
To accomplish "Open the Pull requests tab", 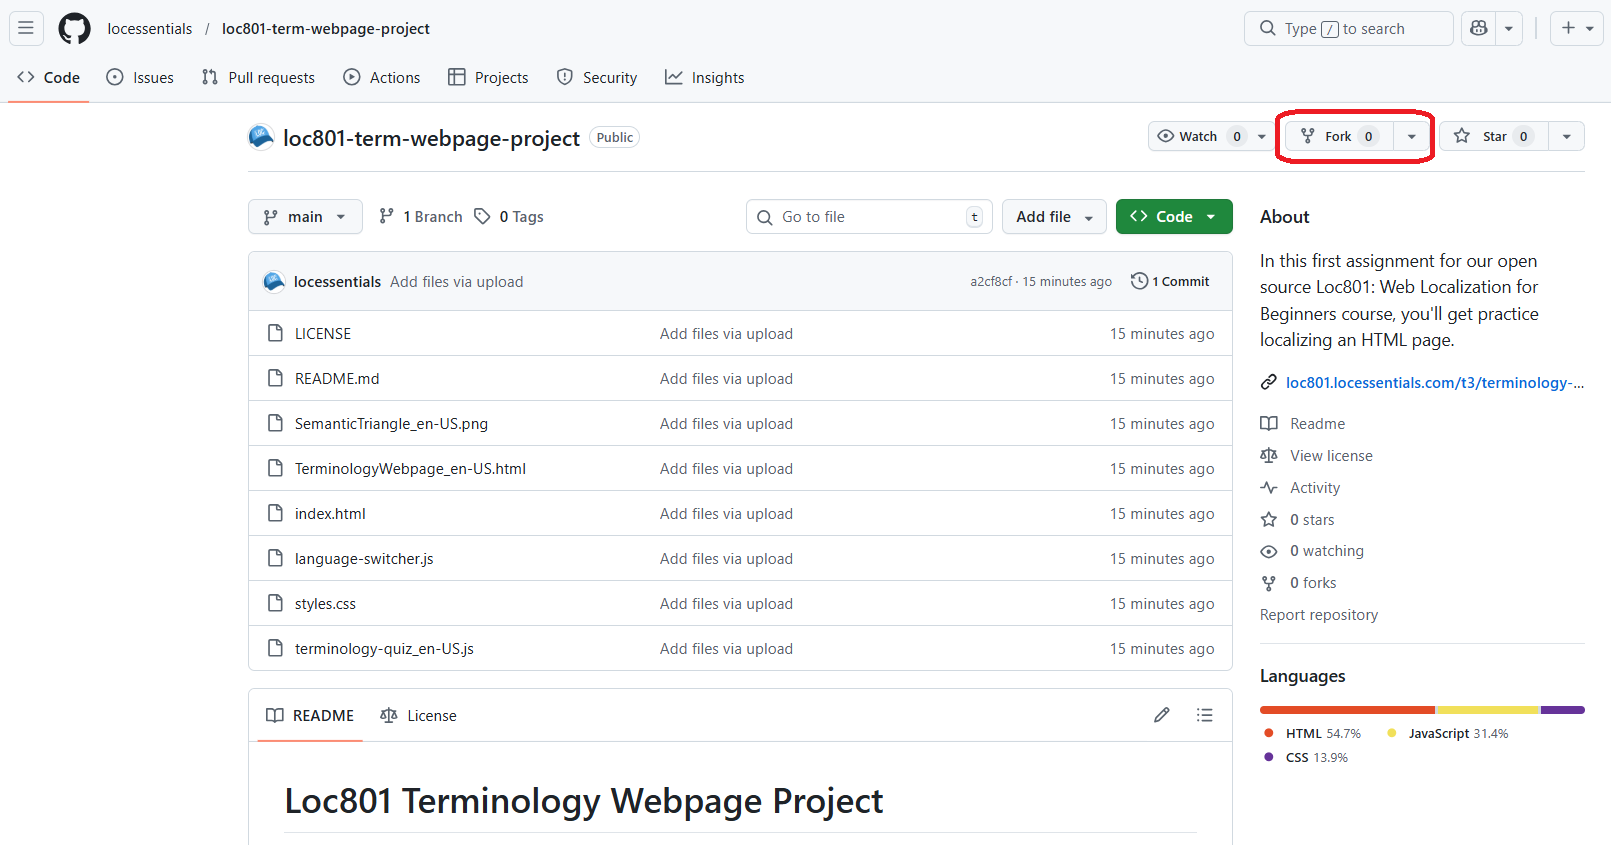I will (258, 77).
